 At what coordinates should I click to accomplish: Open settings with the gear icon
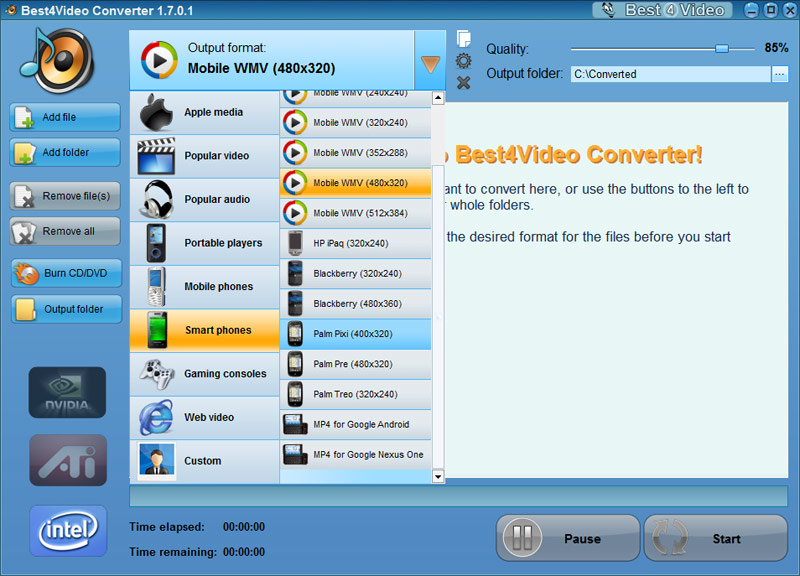tap(463, 61)
